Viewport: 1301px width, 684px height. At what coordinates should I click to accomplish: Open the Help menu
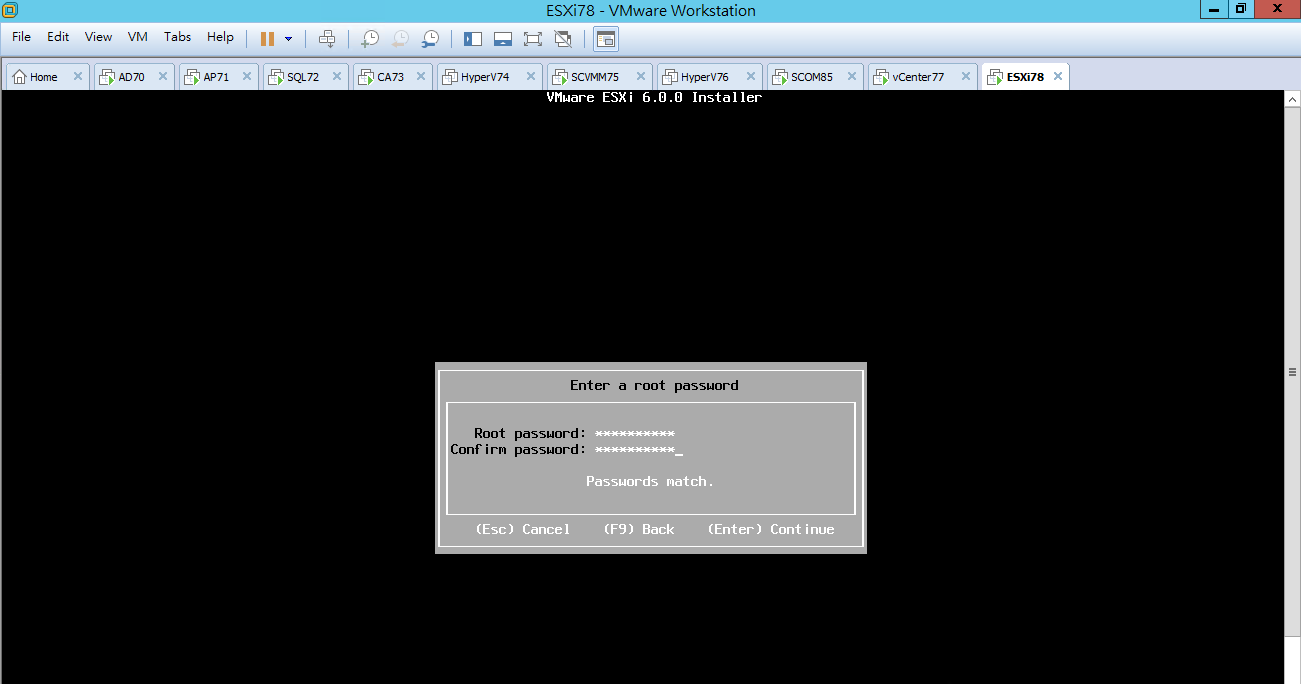click(220, 37)
